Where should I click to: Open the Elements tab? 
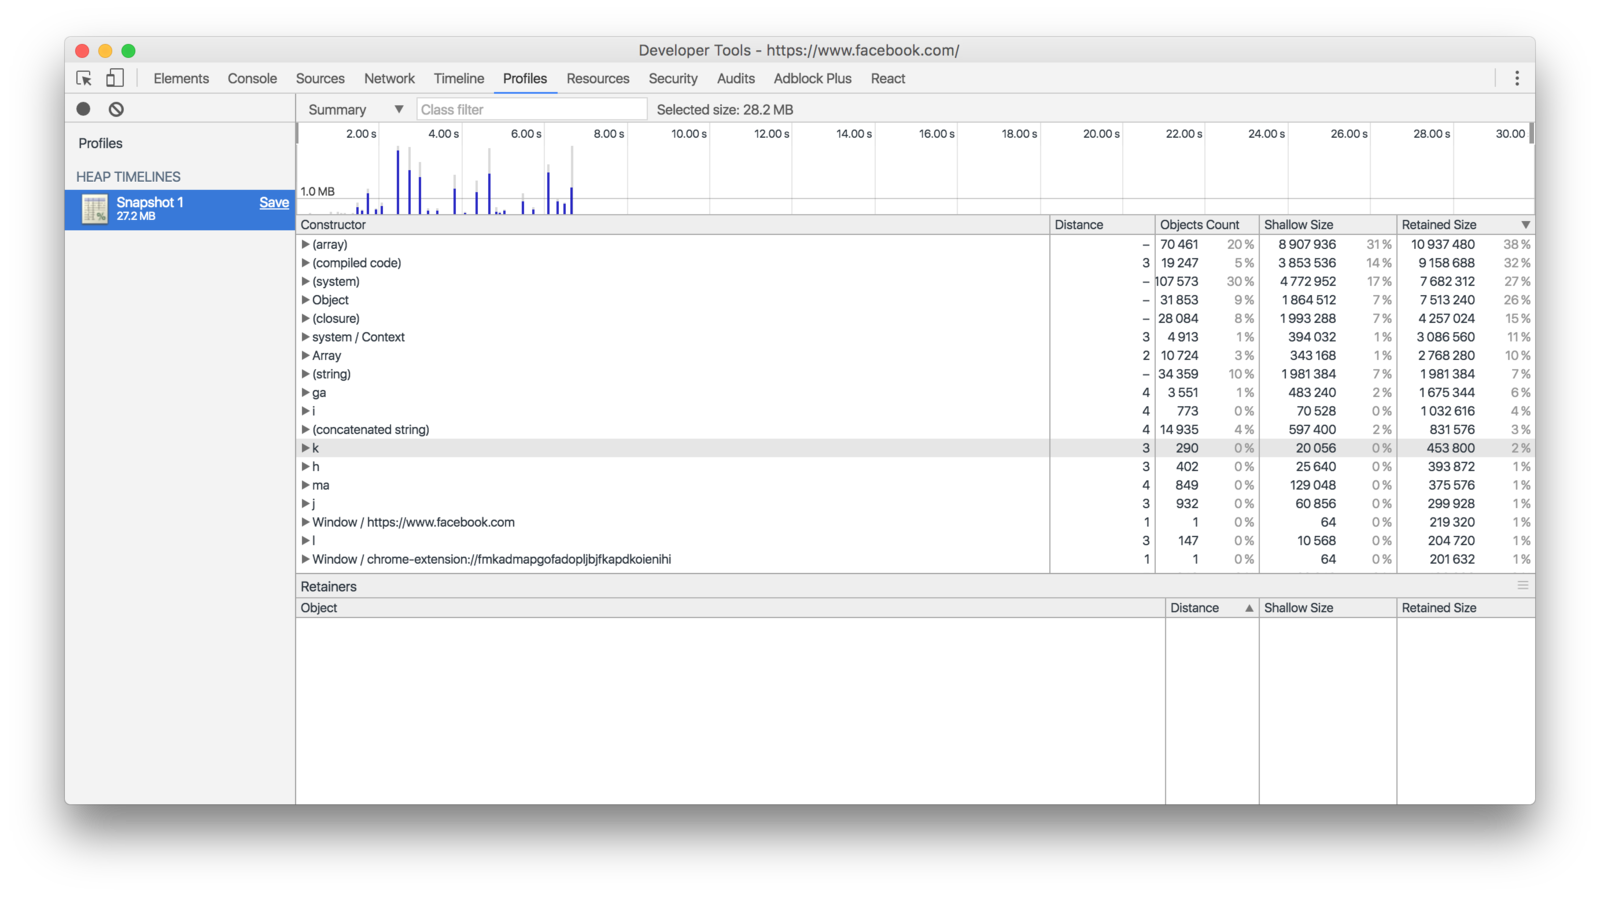coord(181,78)
